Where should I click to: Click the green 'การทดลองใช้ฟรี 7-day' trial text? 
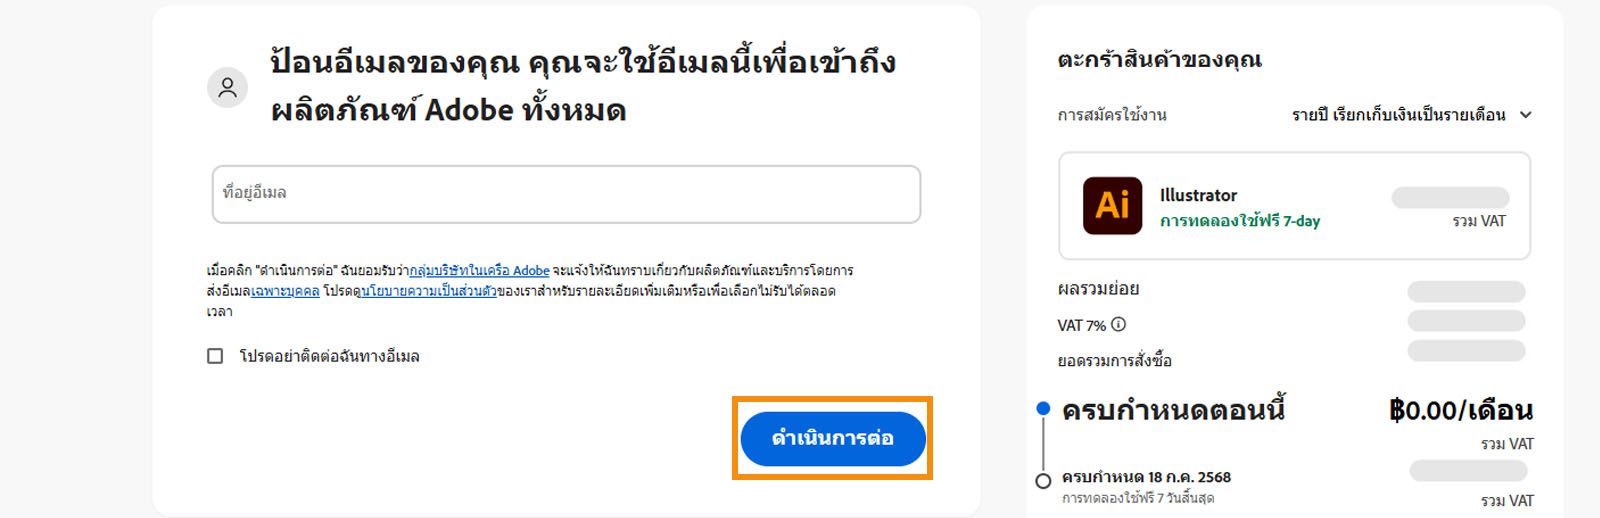click(x=1240, y=221)
